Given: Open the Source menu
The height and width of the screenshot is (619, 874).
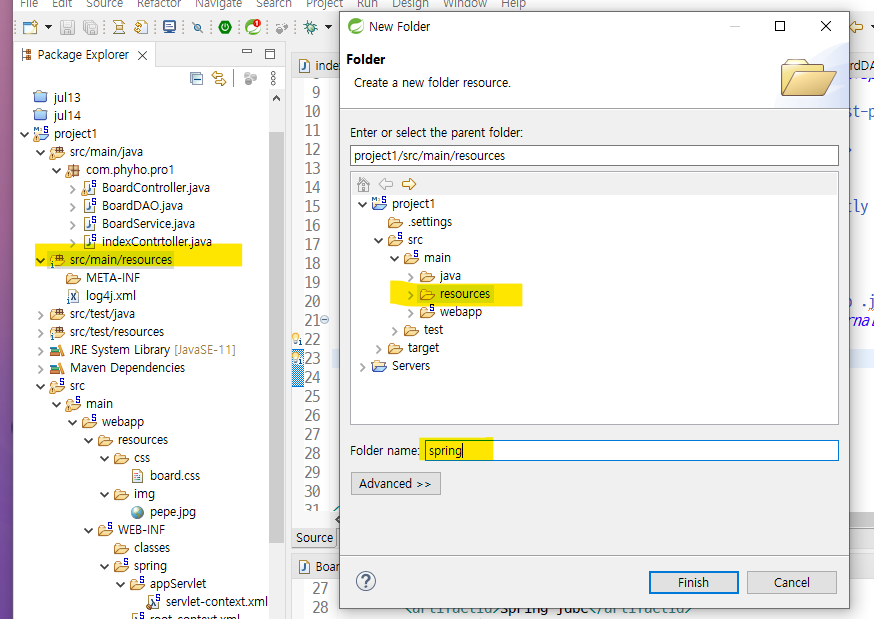Looking at the screenshot, I should click(104, 4).
